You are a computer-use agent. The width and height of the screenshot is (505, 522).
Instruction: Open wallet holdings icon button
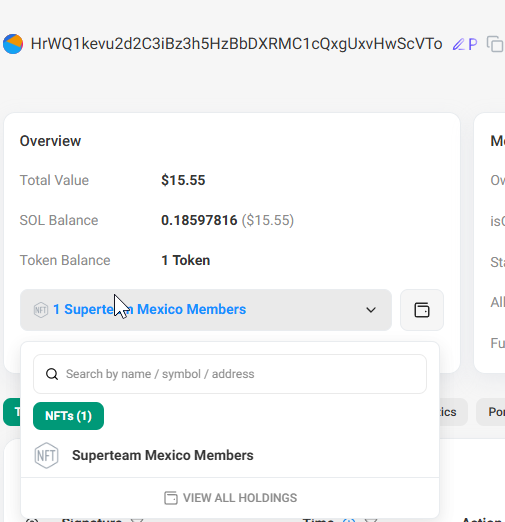422,310
